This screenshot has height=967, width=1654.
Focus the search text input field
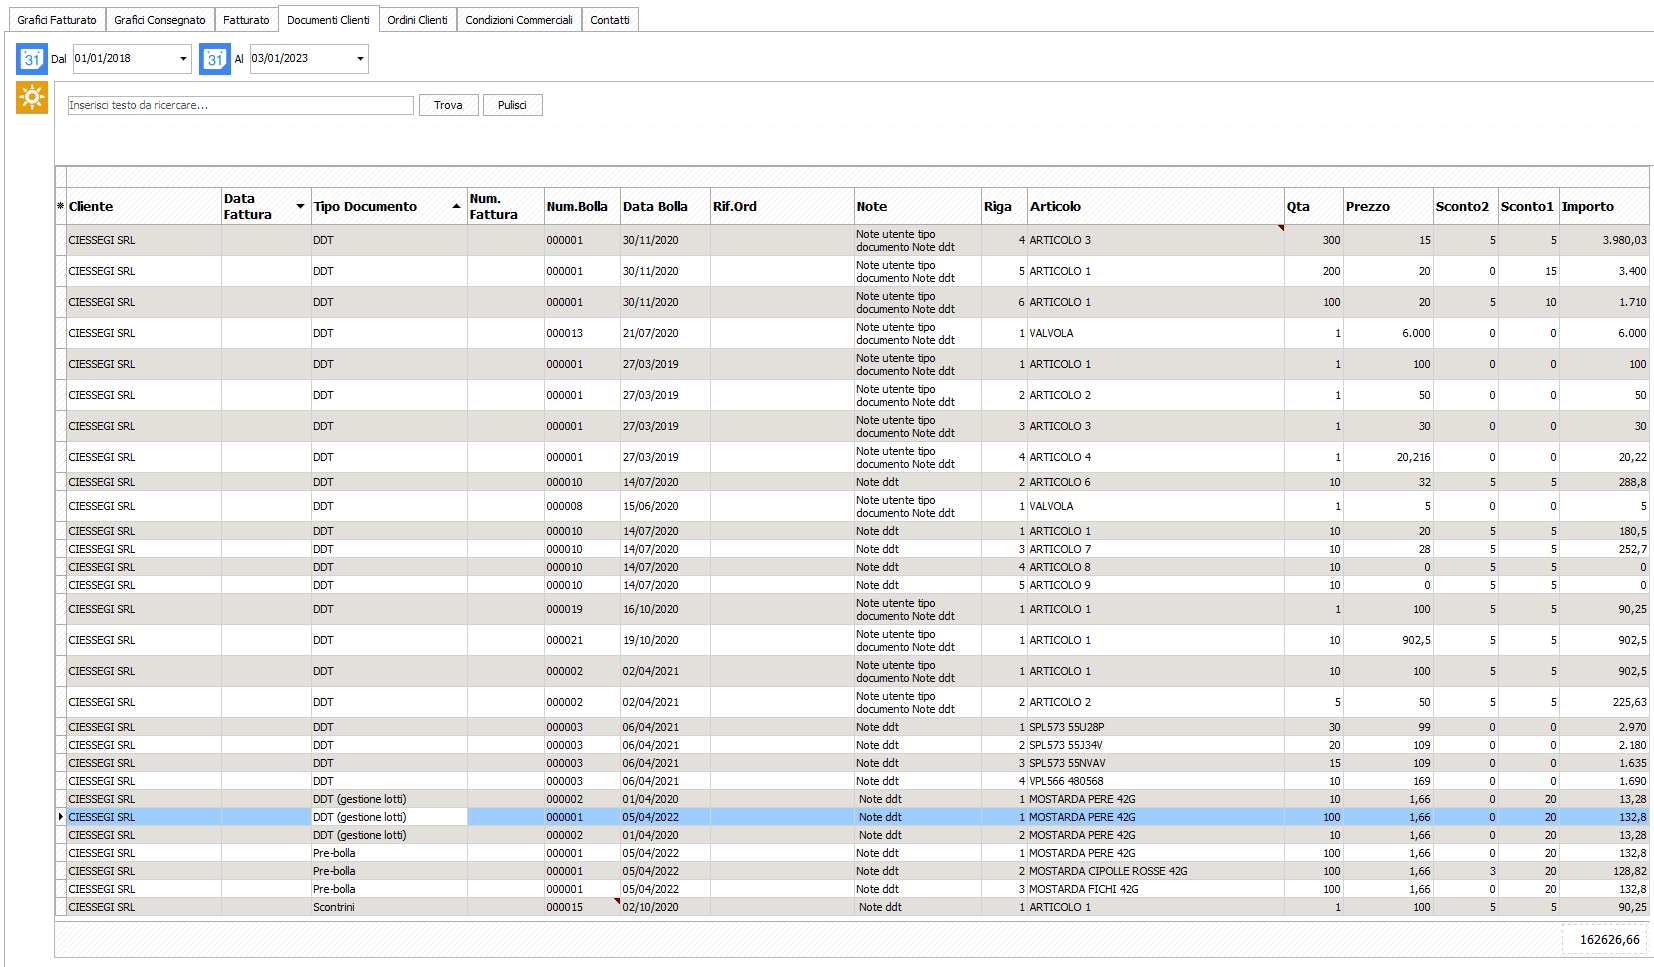tap(240, 105)
